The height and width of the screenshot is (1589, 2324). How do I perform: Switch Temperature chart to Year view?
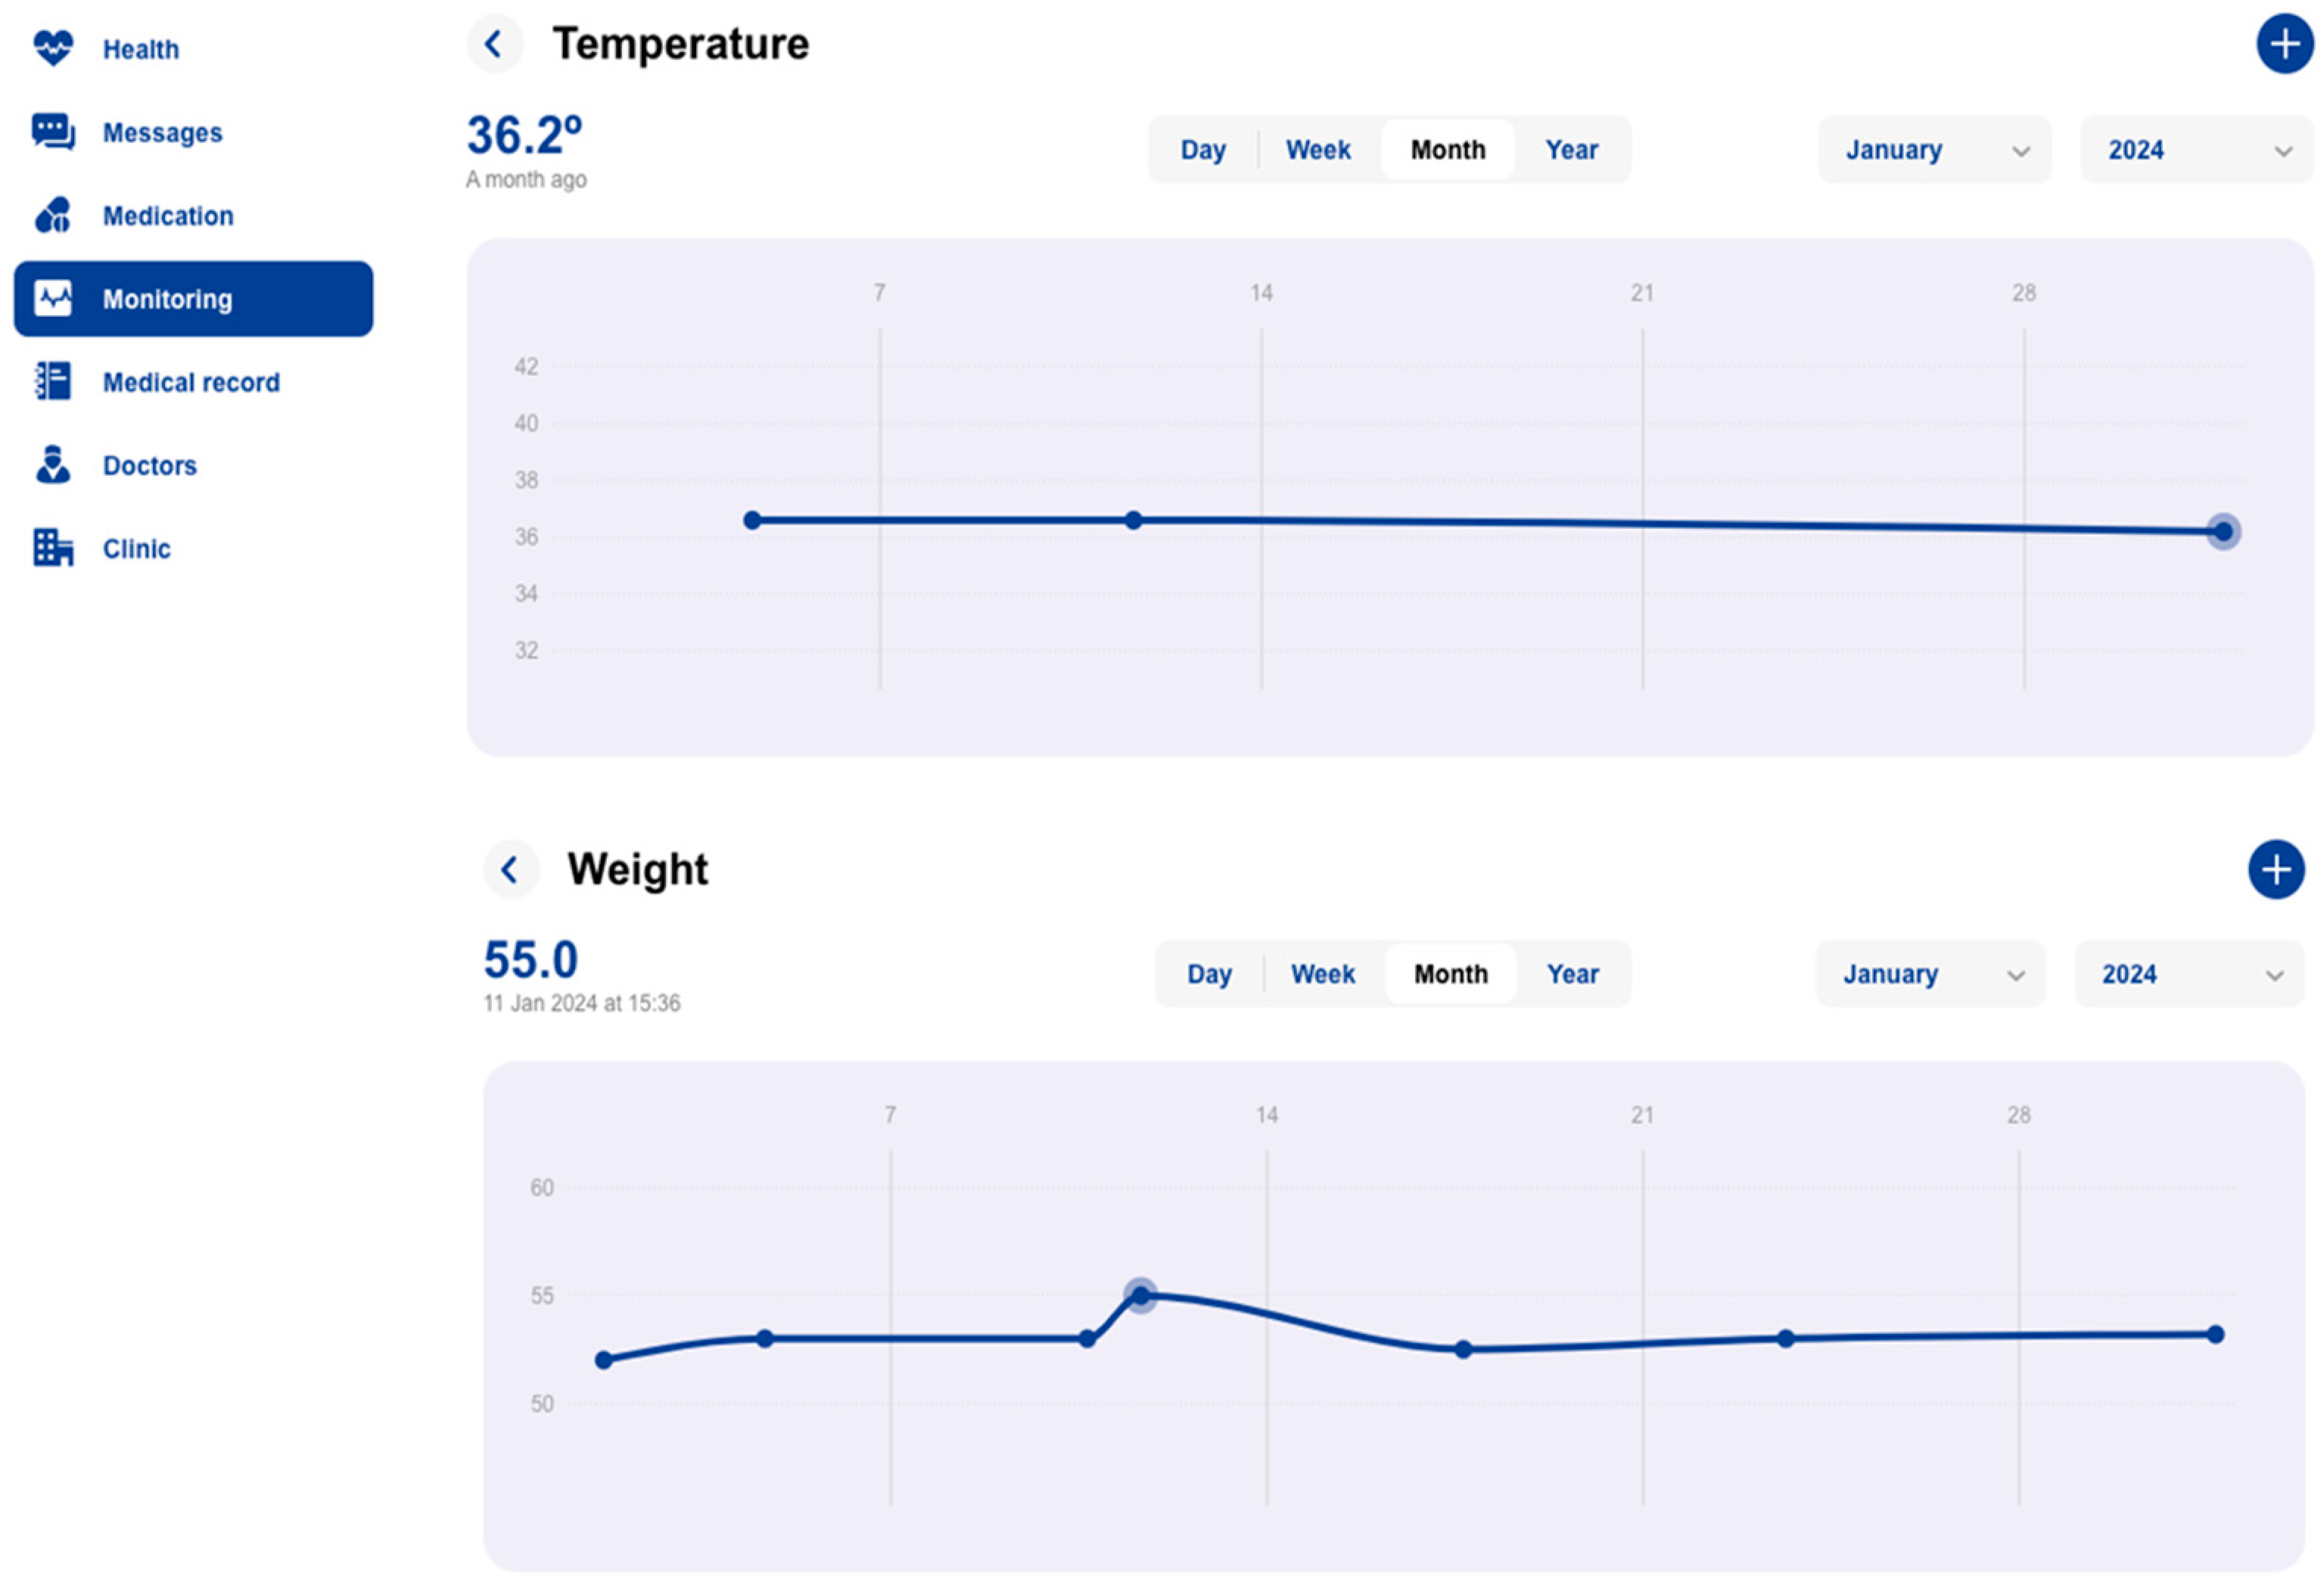1571,150
